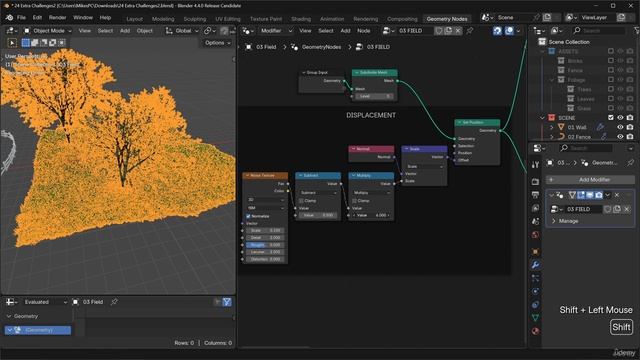Viewport: 640px width, 360px height.
Task: Open the Tool properties tab
Action: point(536,164)
